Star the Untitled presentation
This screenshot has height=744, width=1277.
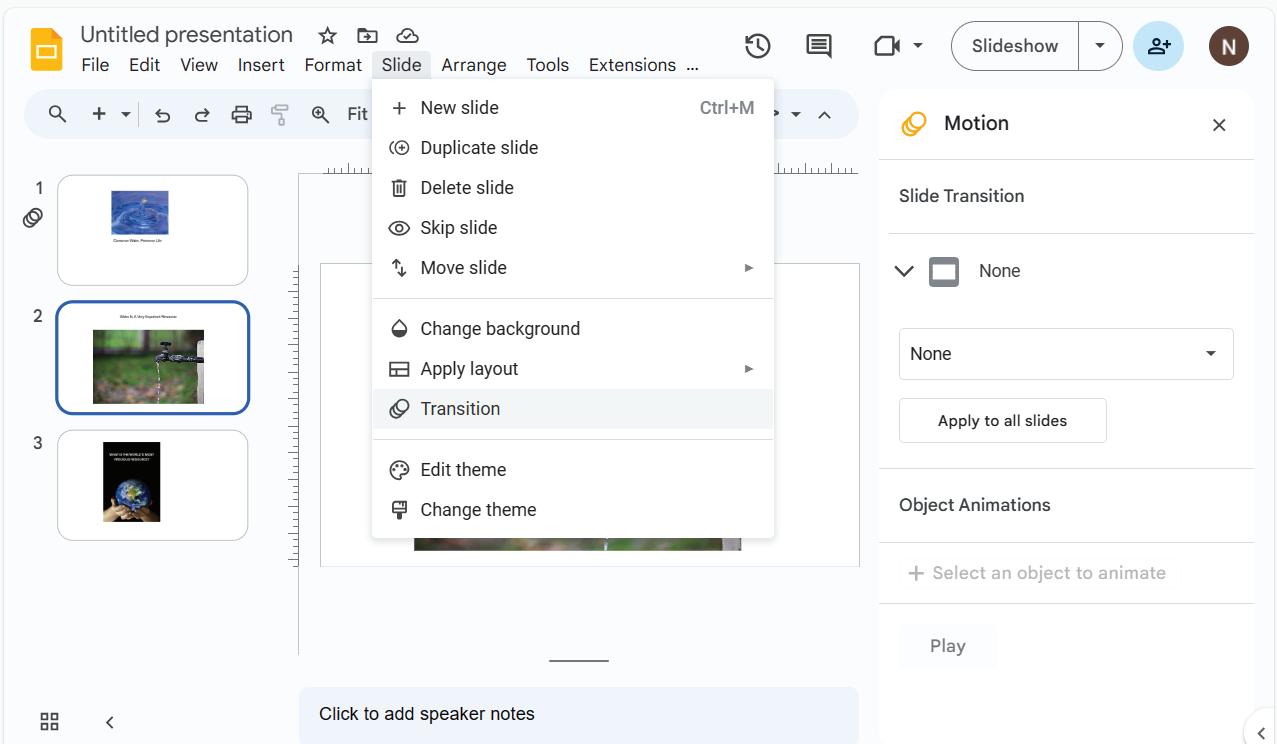point(327,36)
